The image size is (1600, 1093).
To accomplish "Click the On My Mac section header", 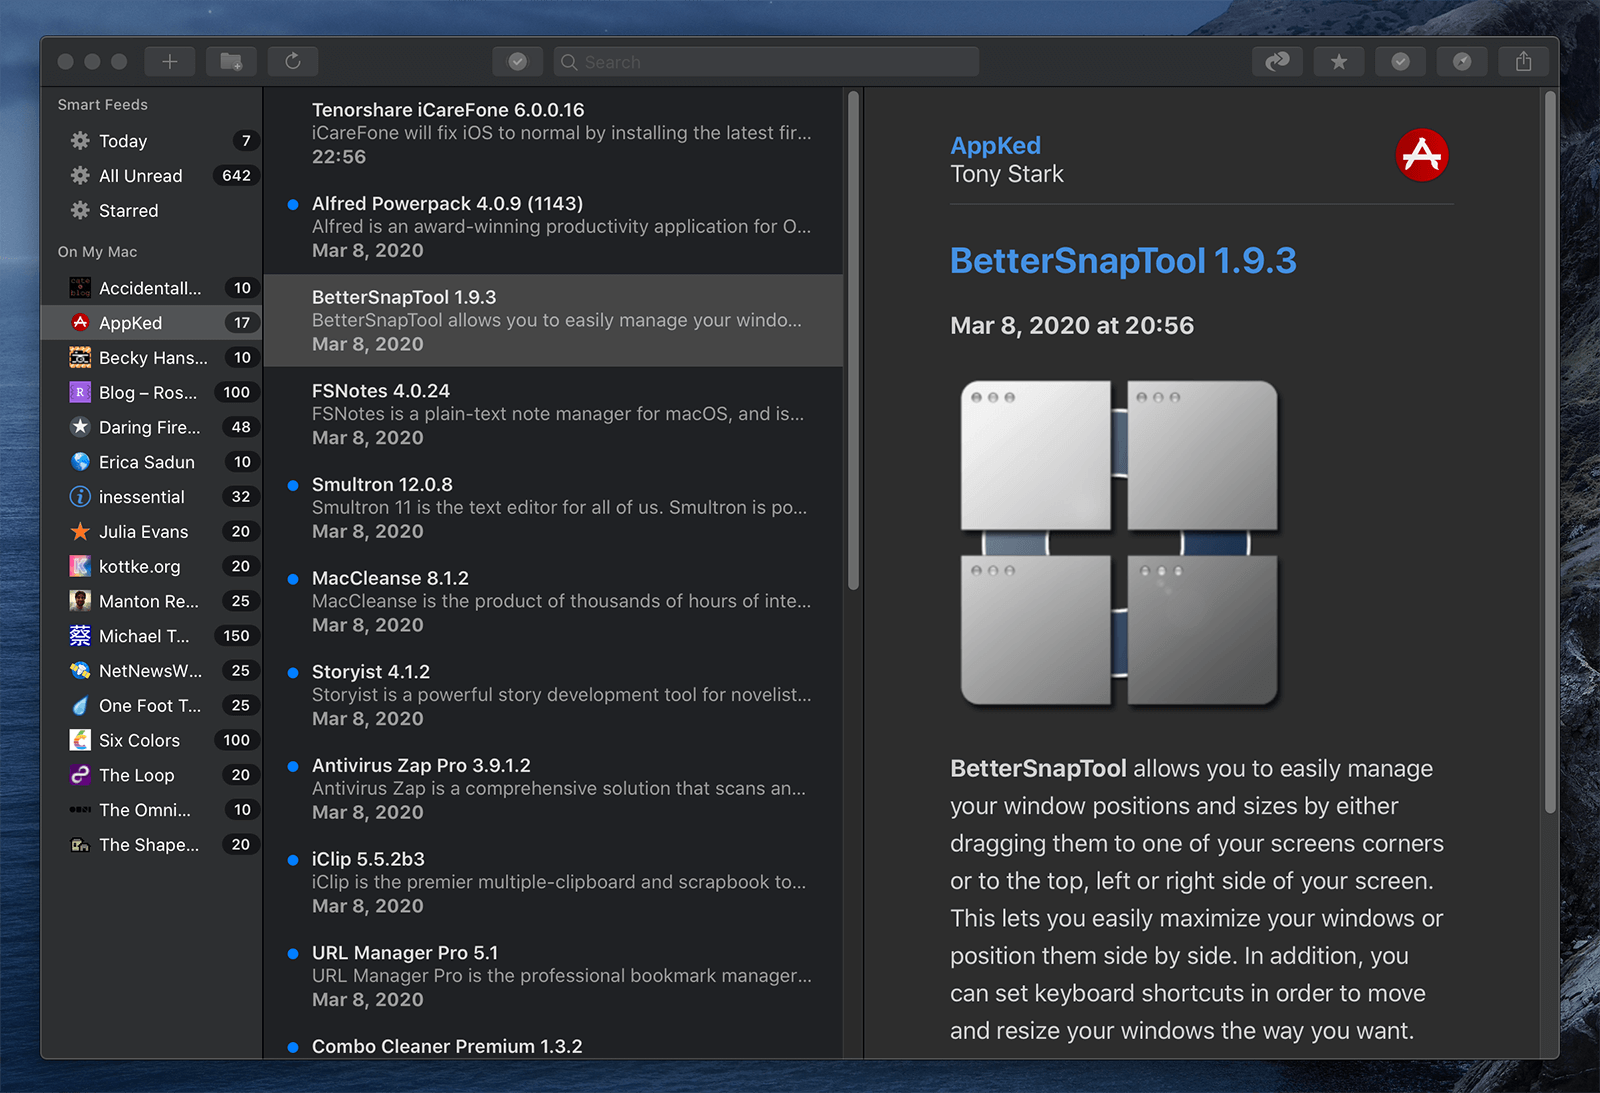I will click(98, 252).
